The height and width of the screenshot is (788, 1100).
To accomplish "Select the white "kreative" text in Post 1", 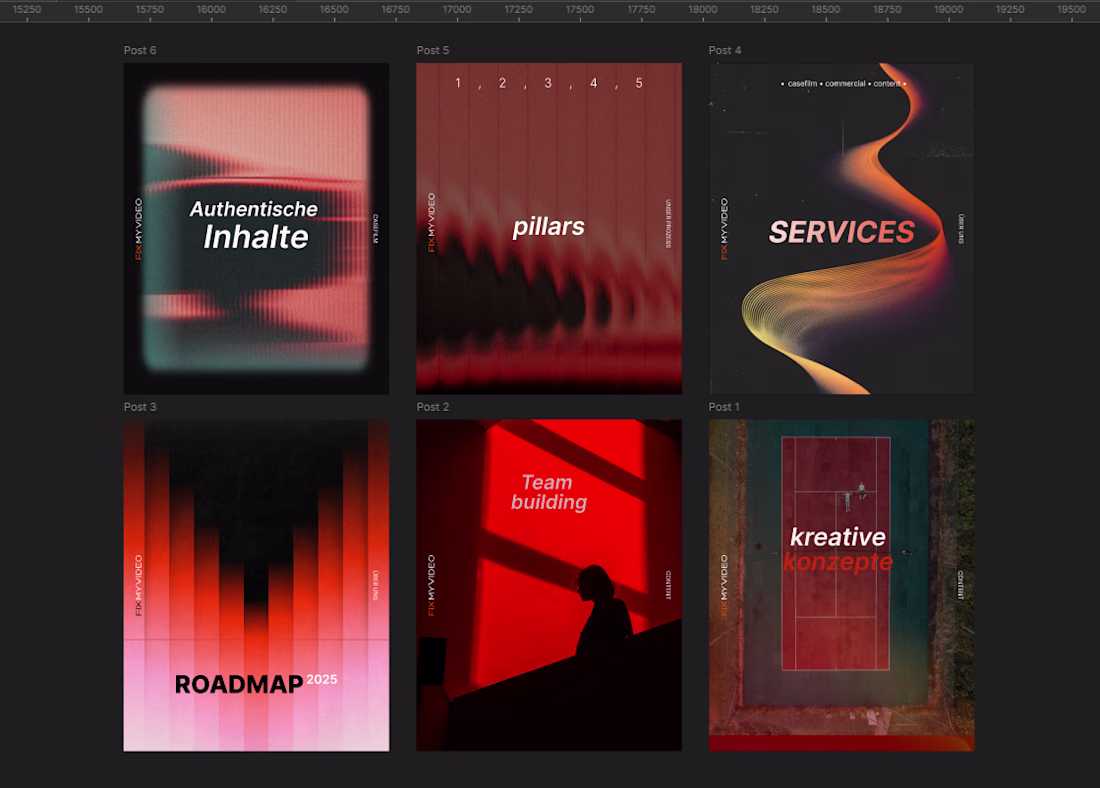I will tap(838, 537).
